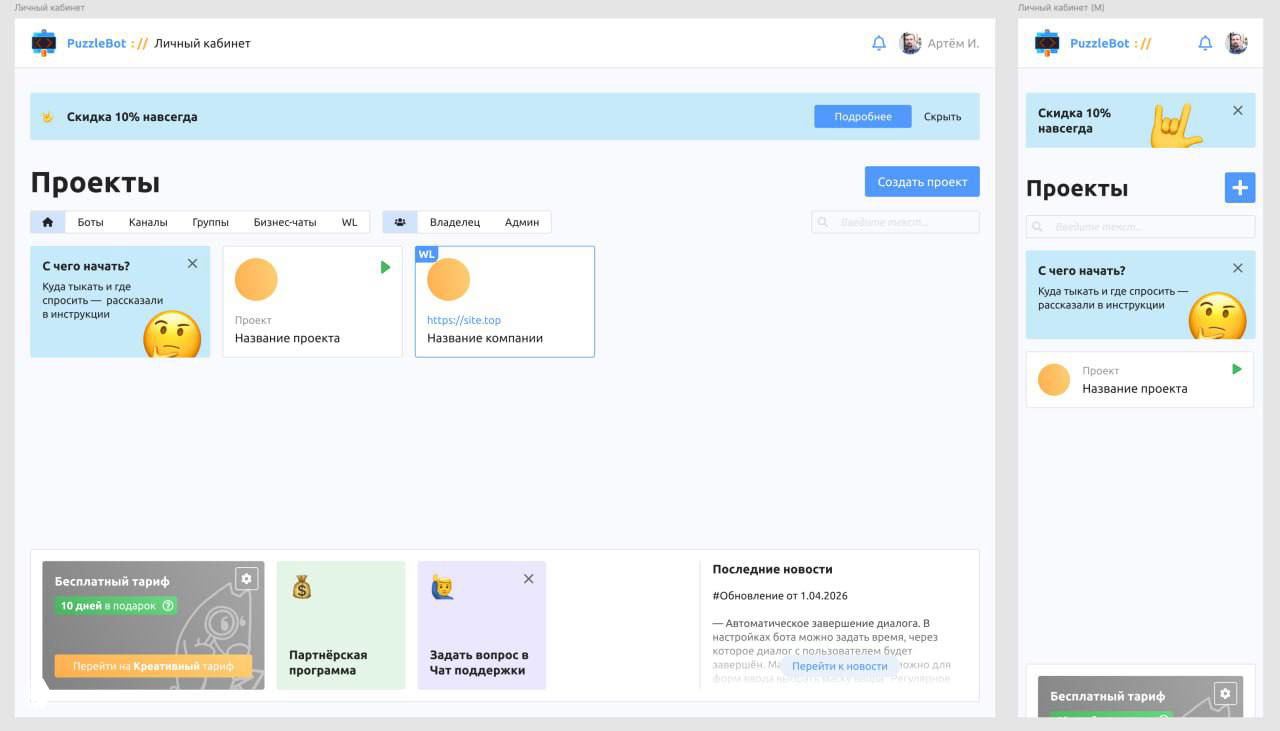The image size is (1280, 731).
Task: Open notifications via the bell icon
Action: click(x=878, y=43)
